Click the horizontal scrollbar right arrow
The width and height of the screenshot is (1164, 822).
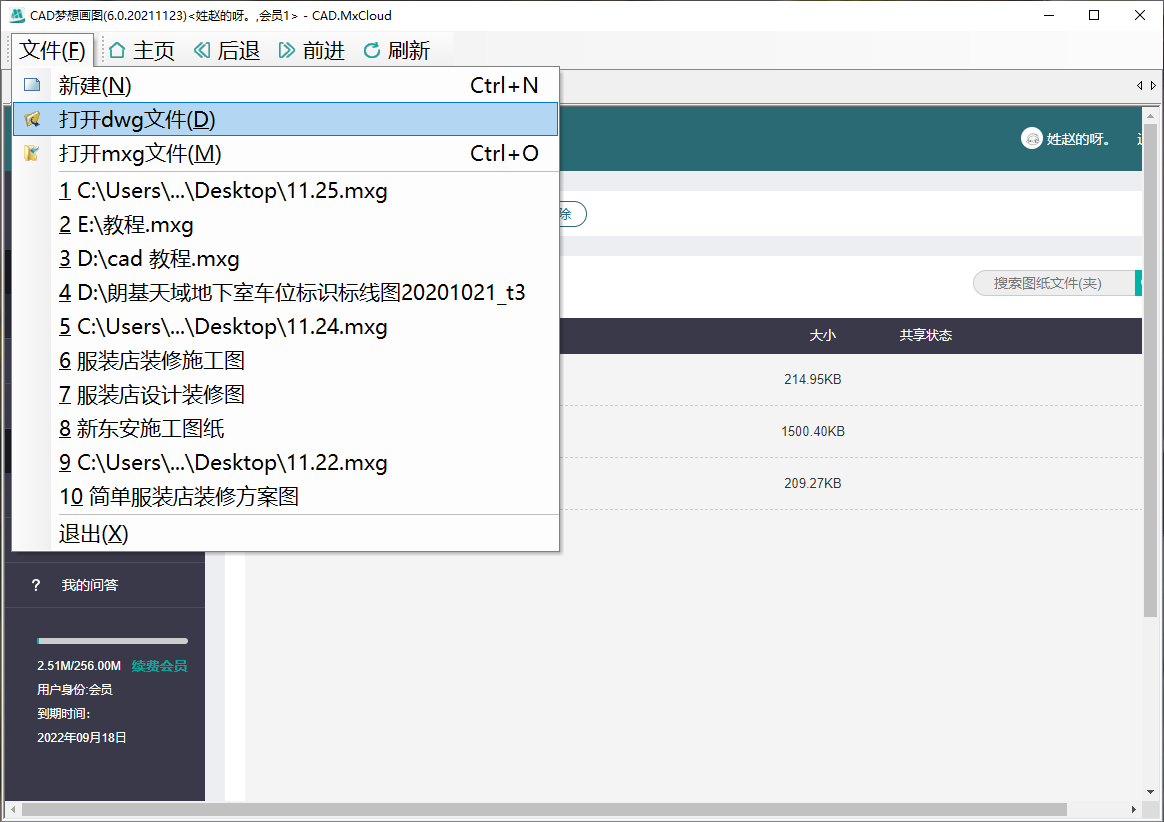1134,809
